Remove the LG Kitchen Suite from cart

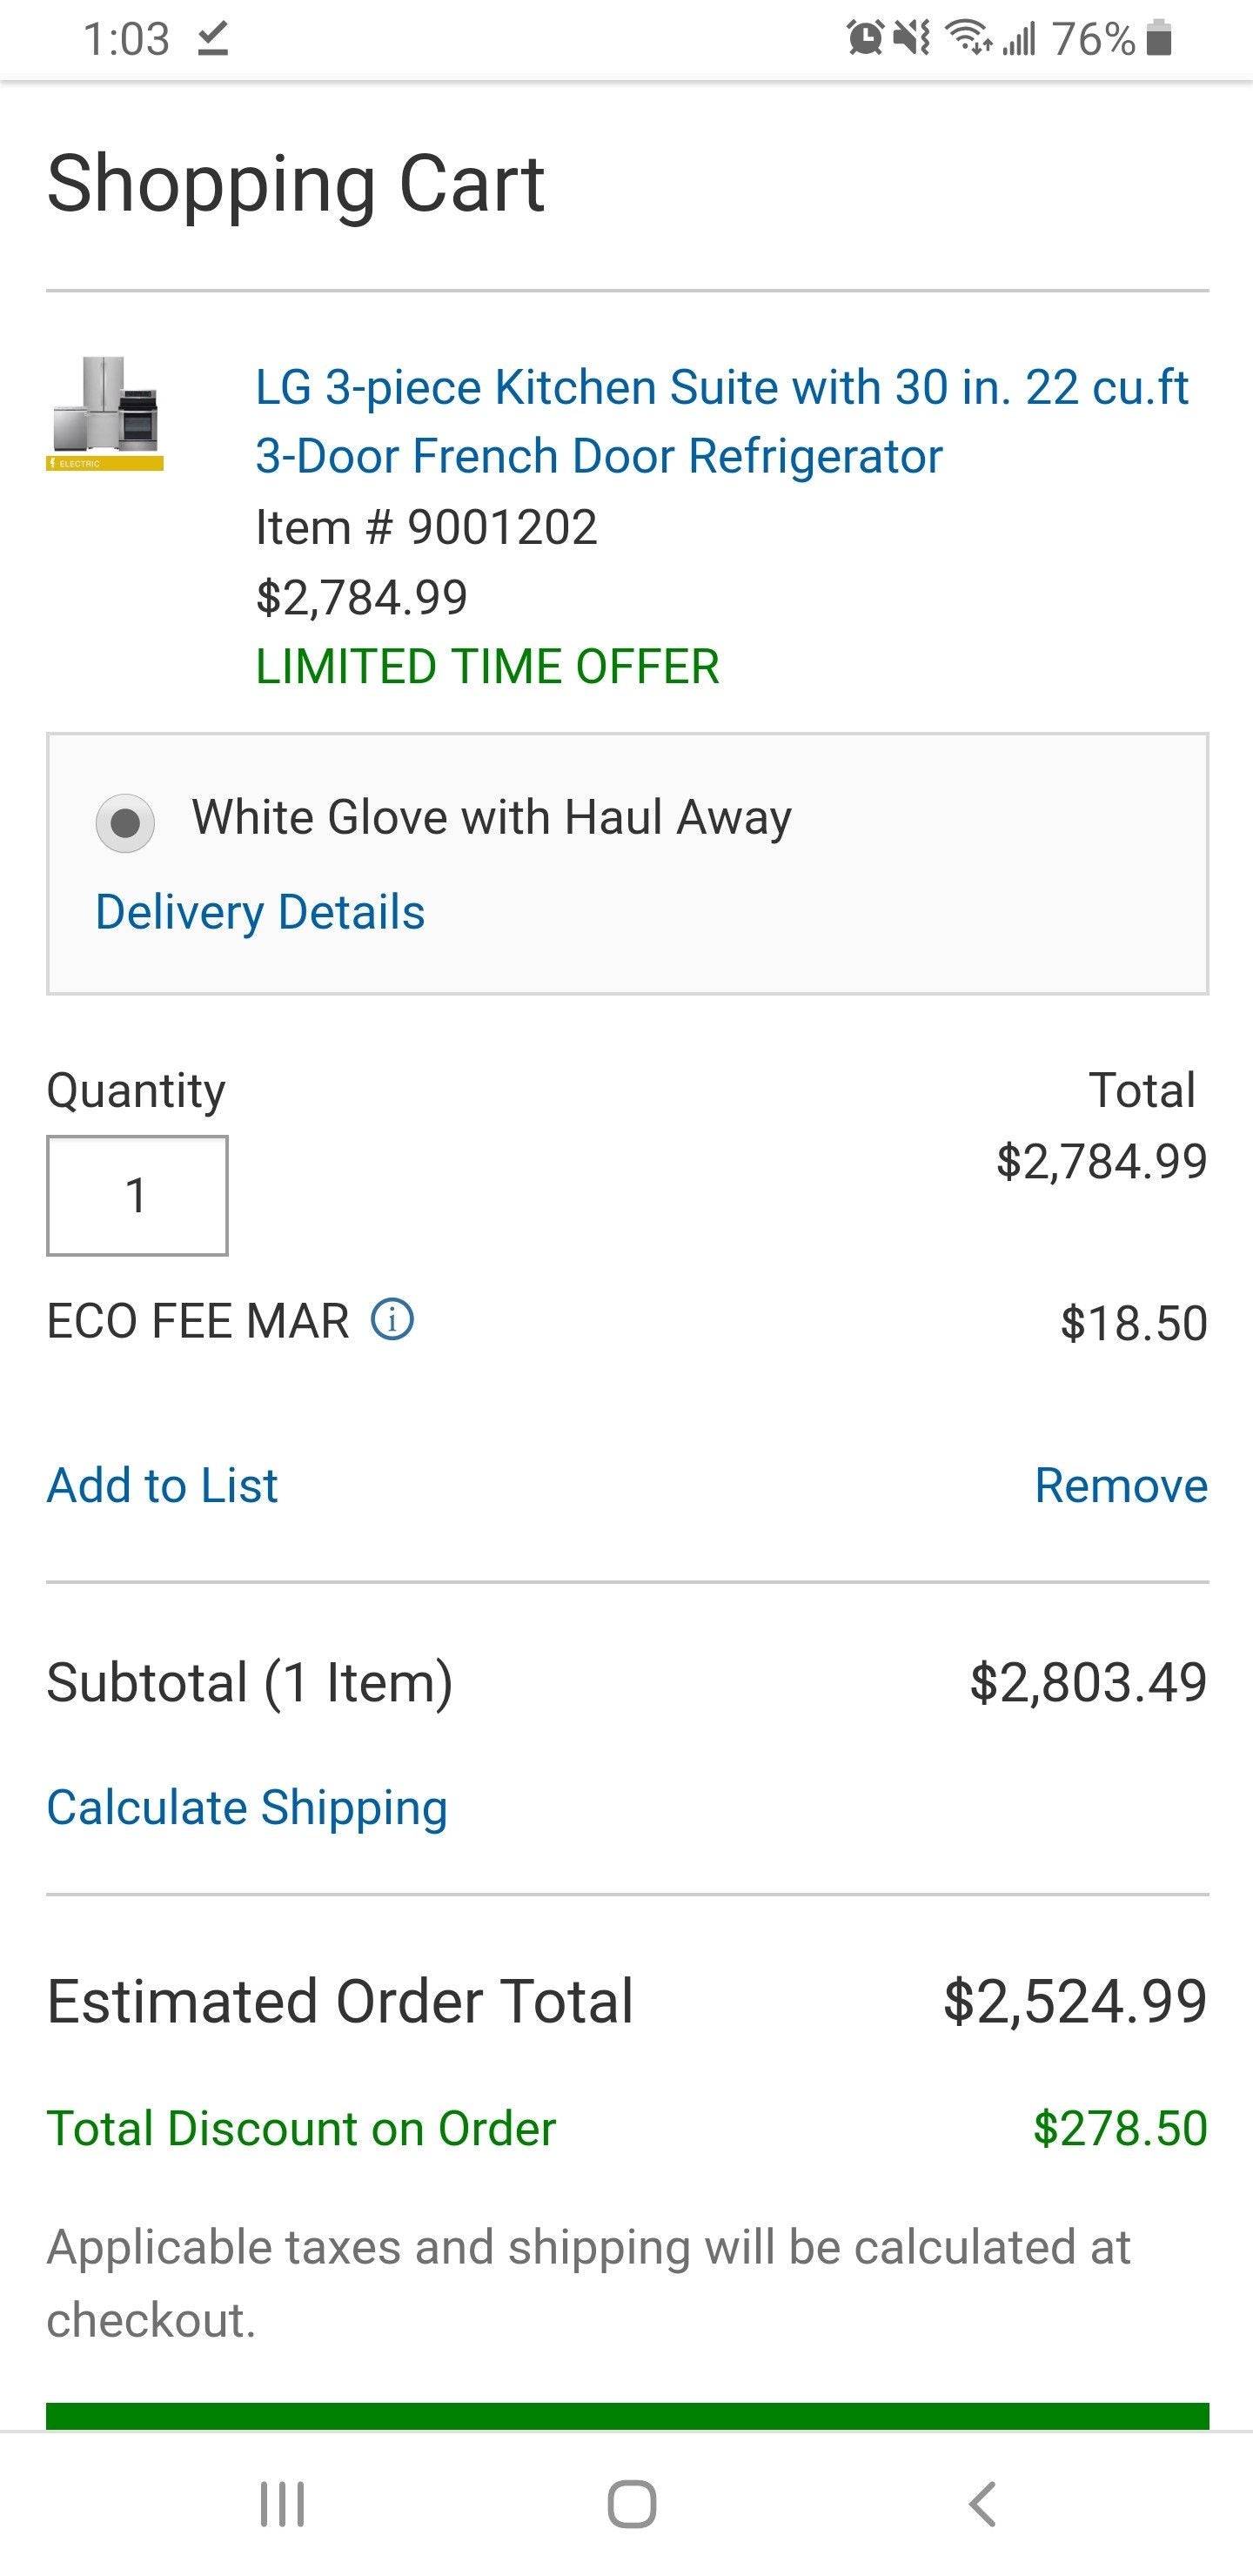tap(1122, 1486)
